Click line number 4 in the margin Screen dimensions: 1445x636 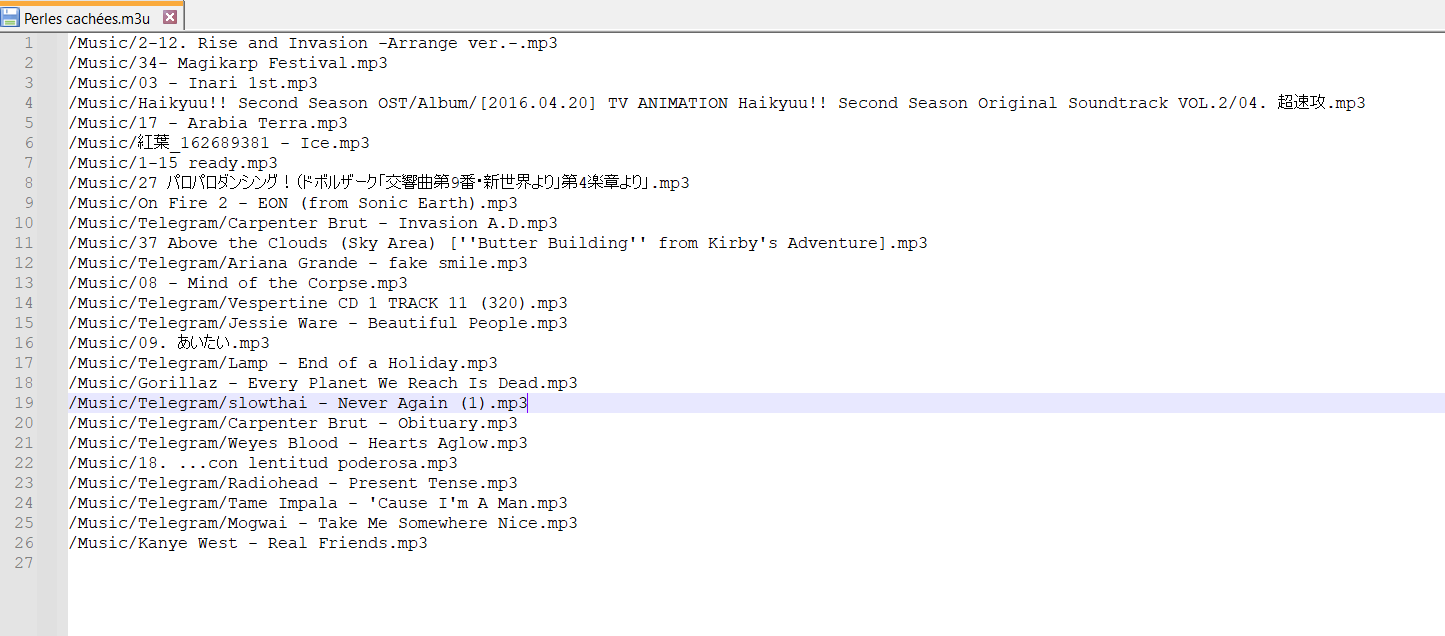[29, 103]
